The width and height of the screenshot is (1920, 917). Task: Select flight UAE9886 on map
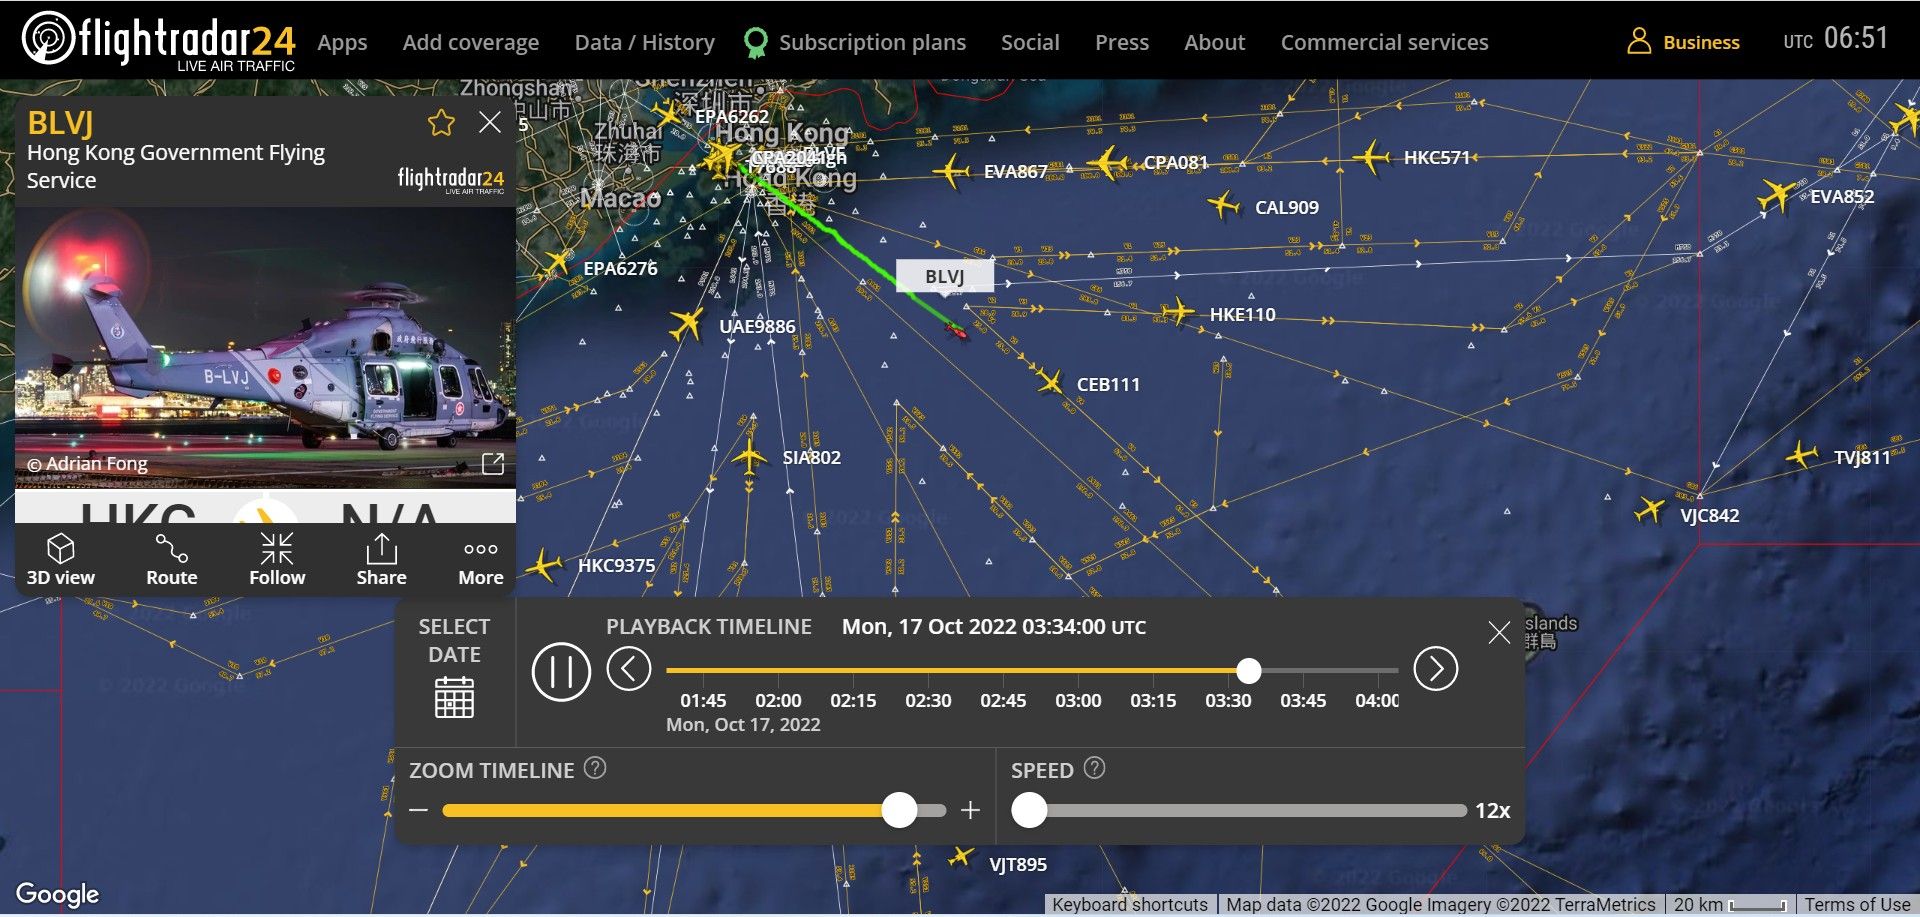[687, 323]
